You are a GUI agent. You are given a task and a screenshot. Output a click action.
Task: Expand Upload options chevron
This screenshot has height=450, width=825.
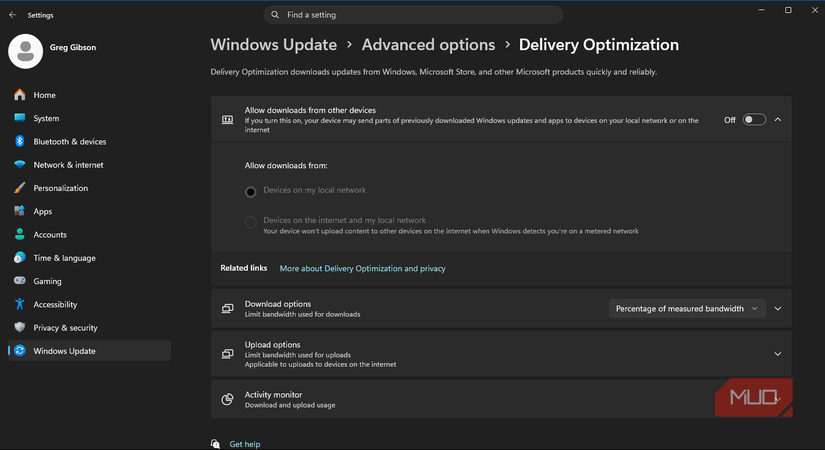tap(778, 354)
